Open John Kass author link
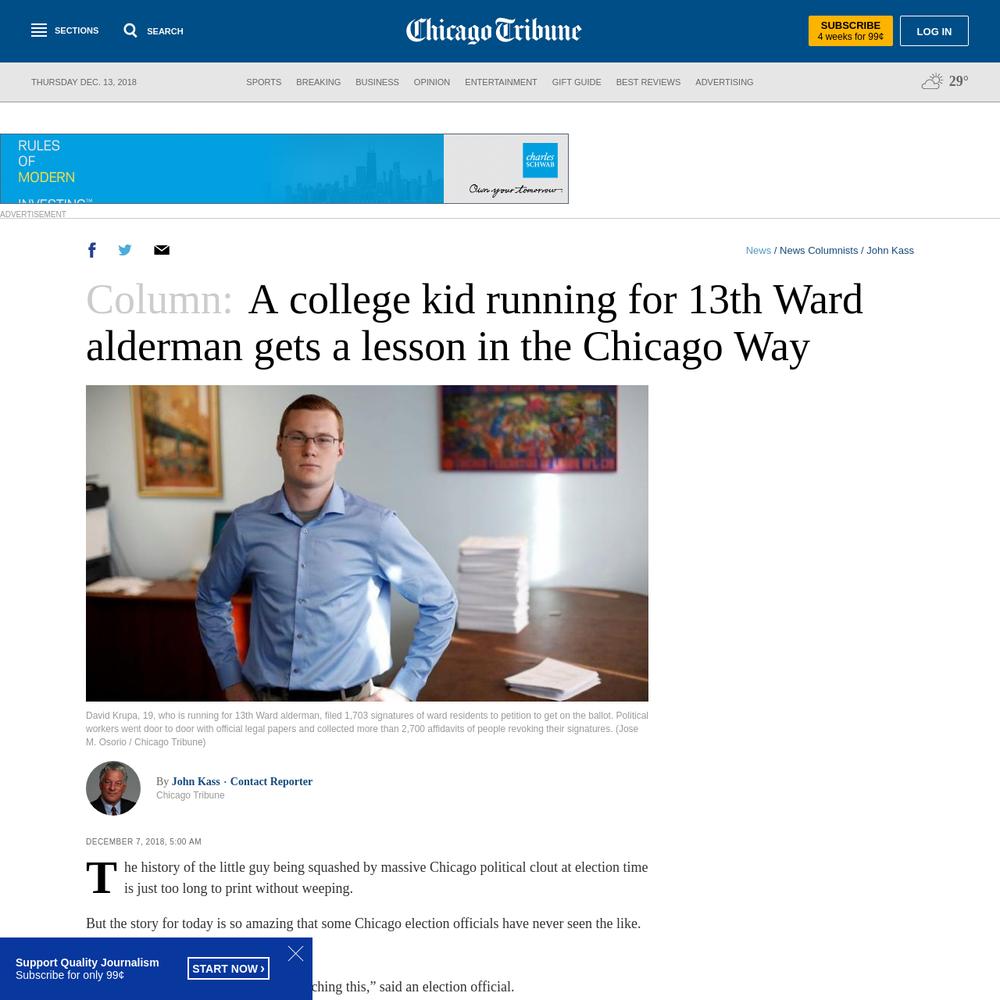This screenshot has width=1000, height=1000. click(x=196, y=781)
